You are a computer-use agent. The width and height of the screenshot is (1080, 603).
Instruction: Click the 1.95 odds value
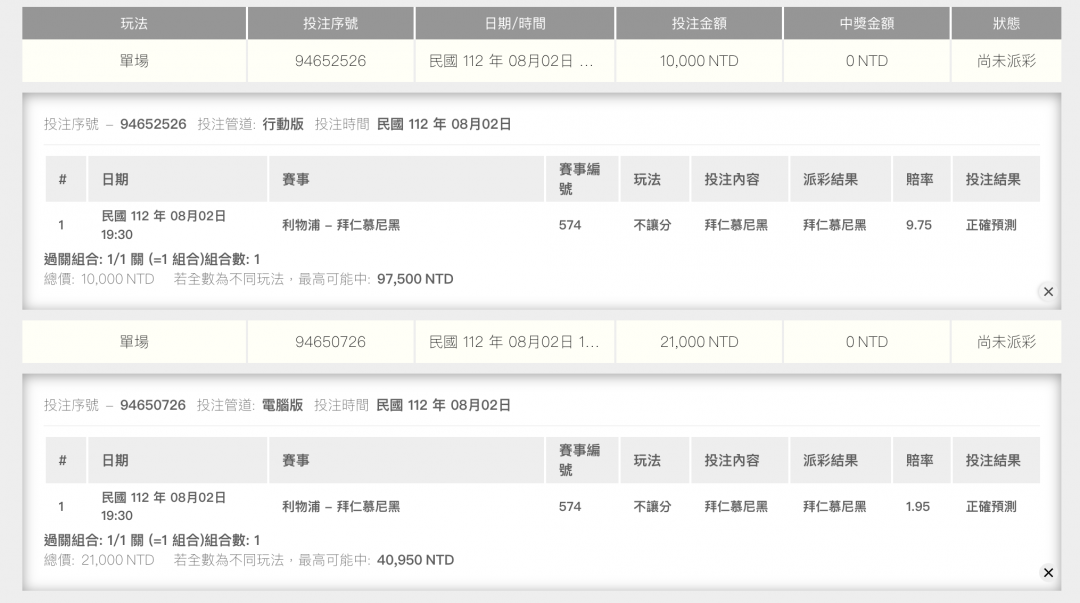point(918,507)
